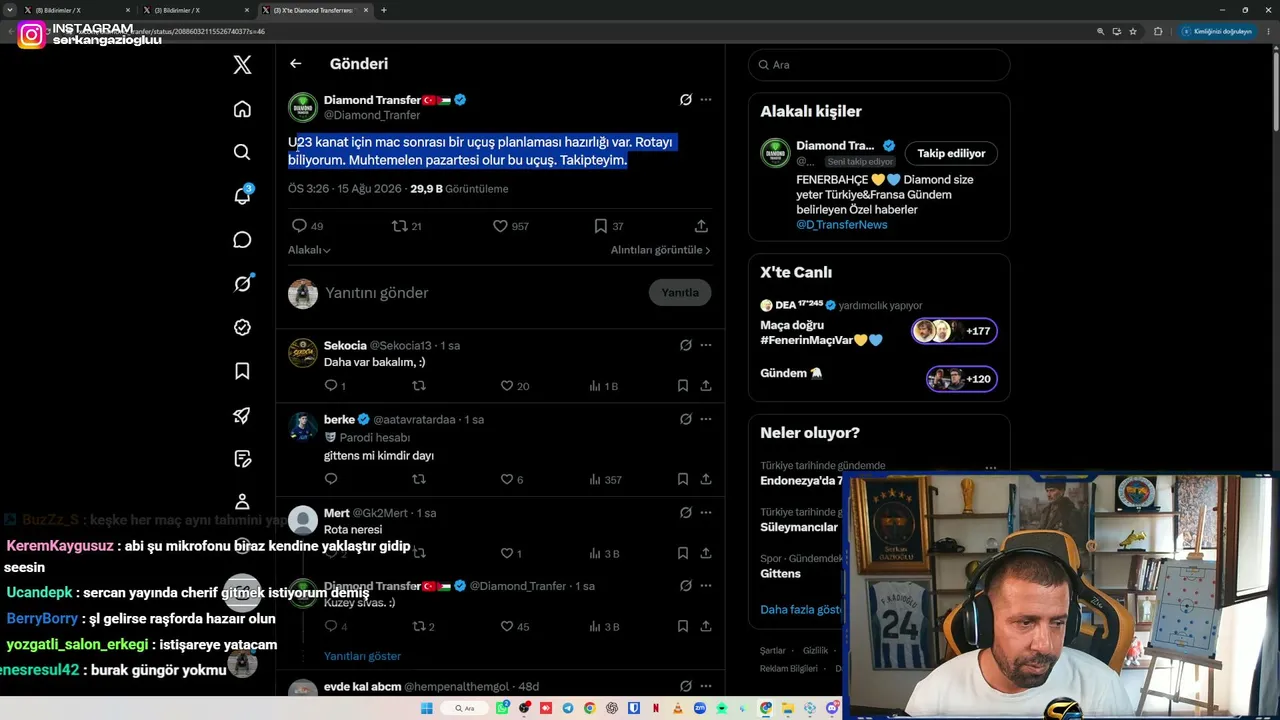Click Grok icon on berke's reply
The width and height of the screenshot is (1280, 720).
[686, 419]
